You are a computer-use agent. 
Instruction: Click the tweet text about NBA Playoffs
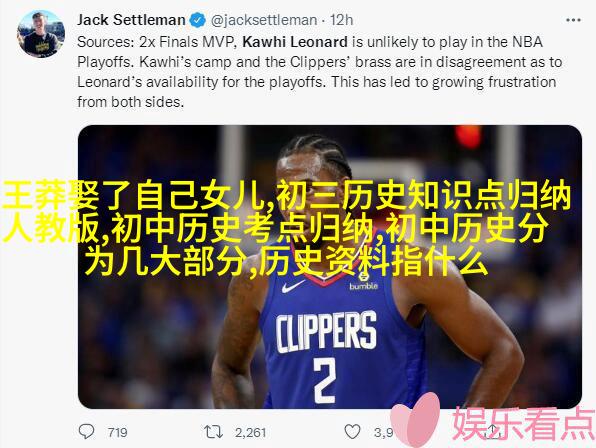click(x=319, y=72)
